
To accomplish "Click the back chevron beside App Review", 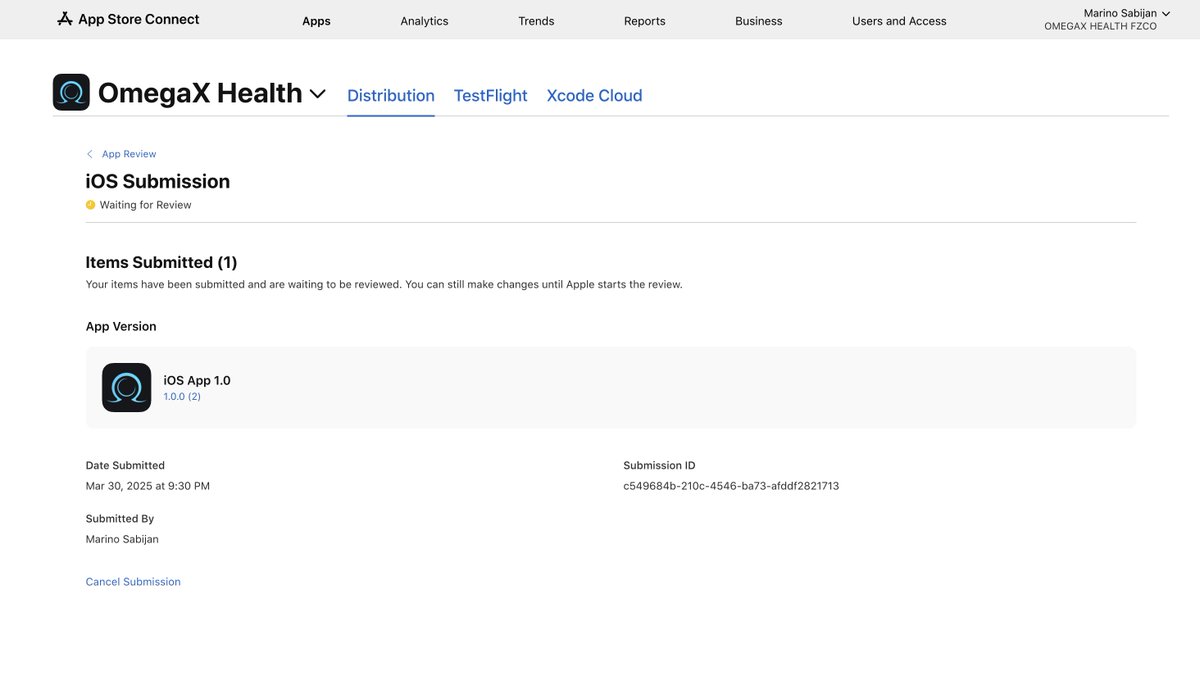I will [x=90, y=154].
